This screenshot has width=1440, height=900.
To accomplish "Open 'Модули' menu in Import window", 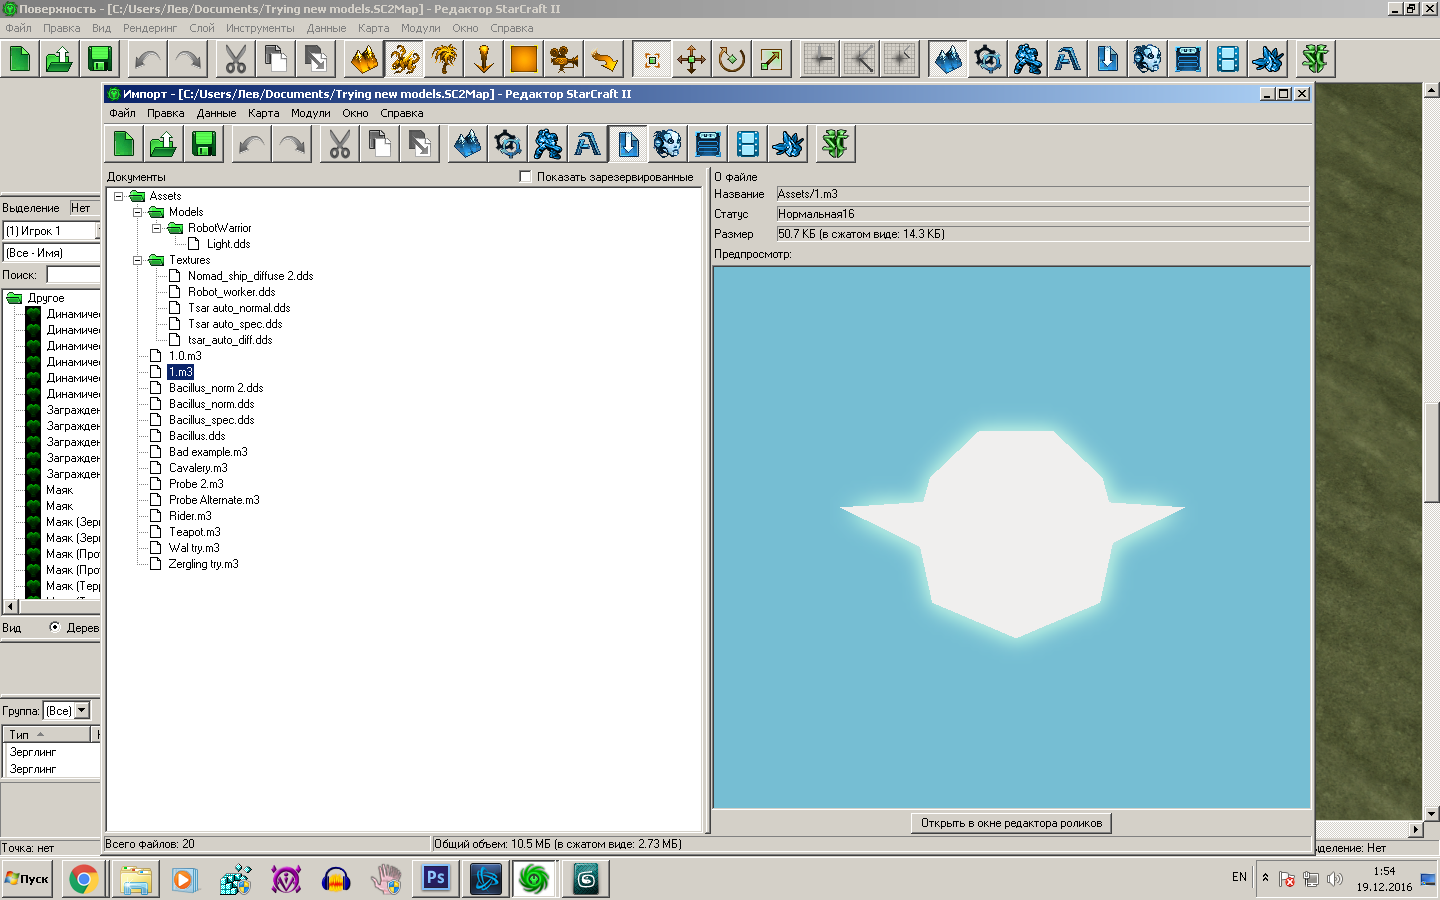I will pyautogui.click(x=311, y=113).
